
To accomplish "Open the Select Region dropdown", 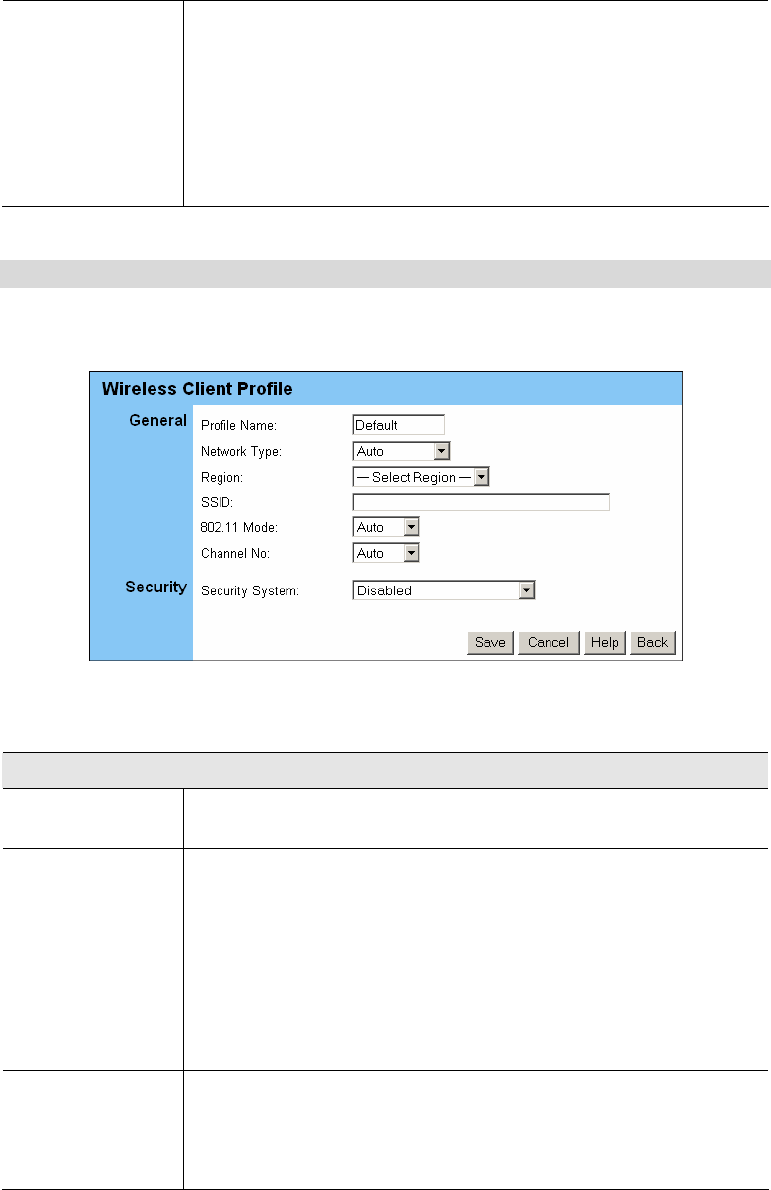I will click(x=421, y=477).
